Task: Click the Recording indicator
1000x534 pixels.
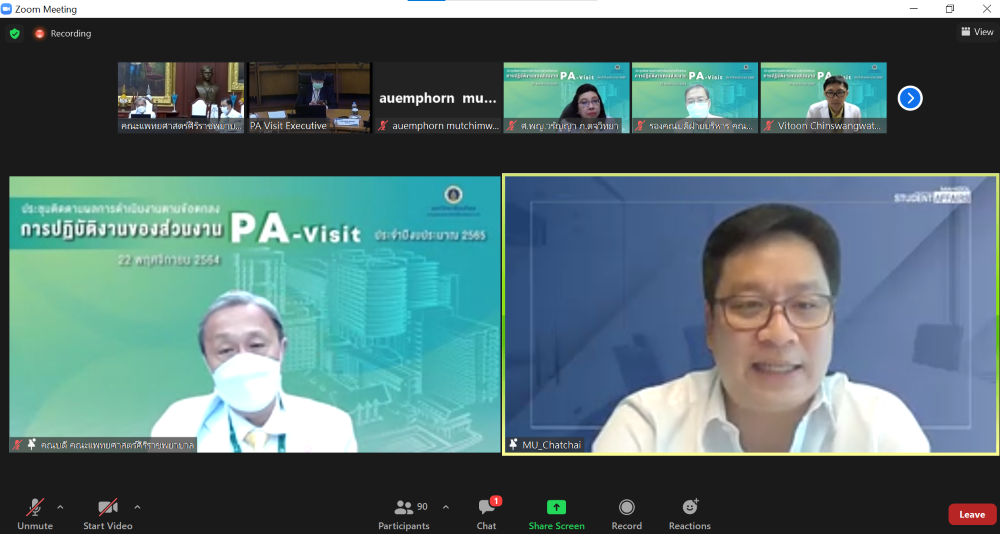Action: click(x=63, y=33)
